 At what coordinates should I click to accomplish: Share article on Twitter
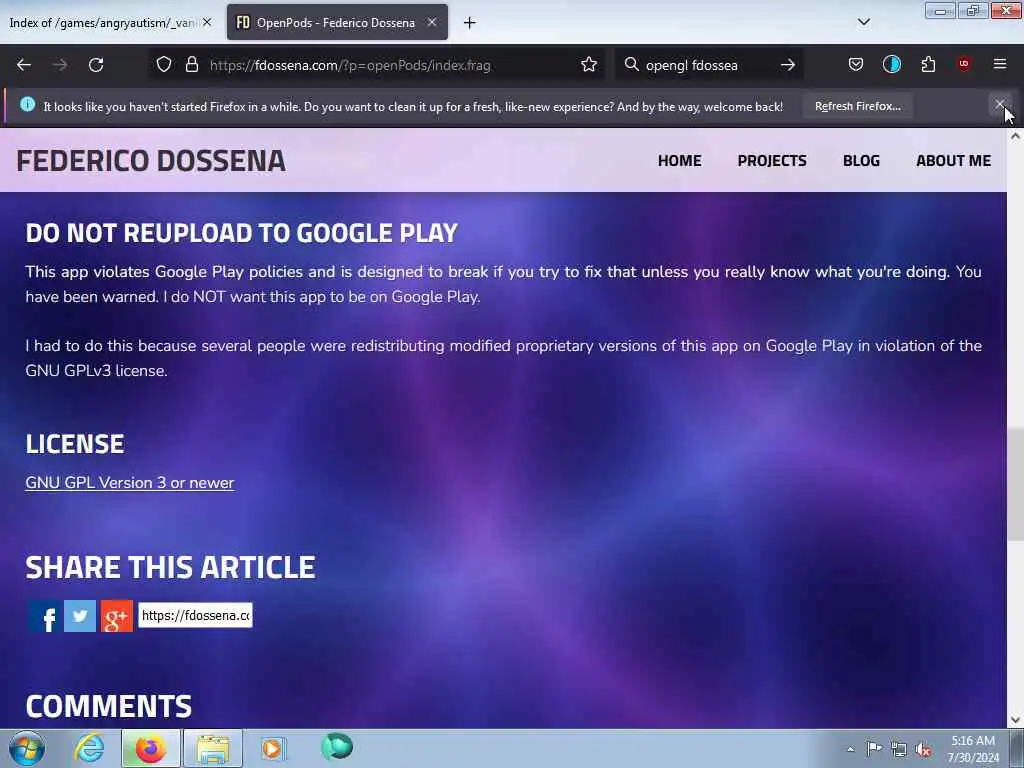80,616
